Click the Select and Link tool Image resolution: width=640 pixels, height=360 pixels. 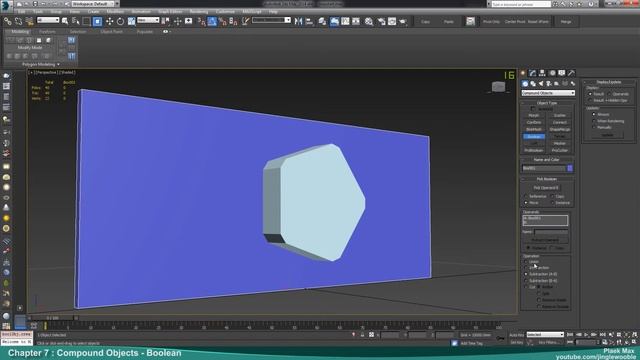8,21
